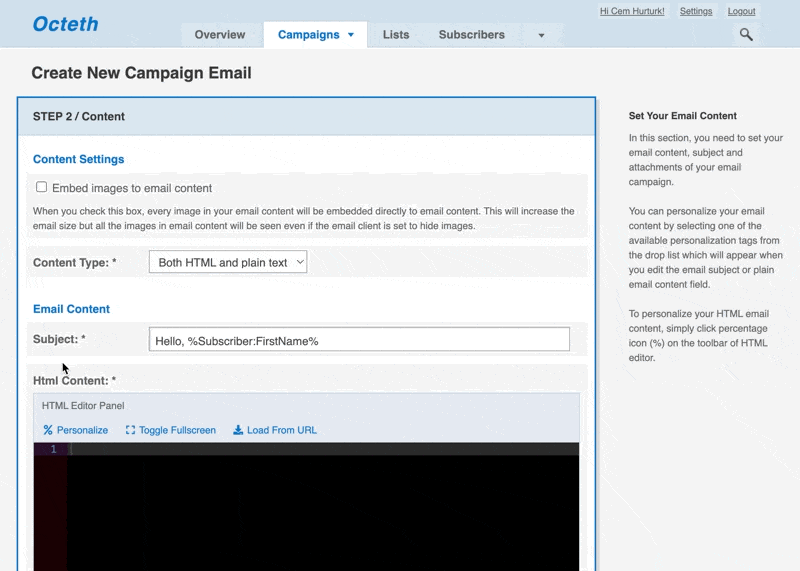Click the Toggle Fullscreen text link
The width and height of the screenshot is (800, 571).
coord(177,430)
